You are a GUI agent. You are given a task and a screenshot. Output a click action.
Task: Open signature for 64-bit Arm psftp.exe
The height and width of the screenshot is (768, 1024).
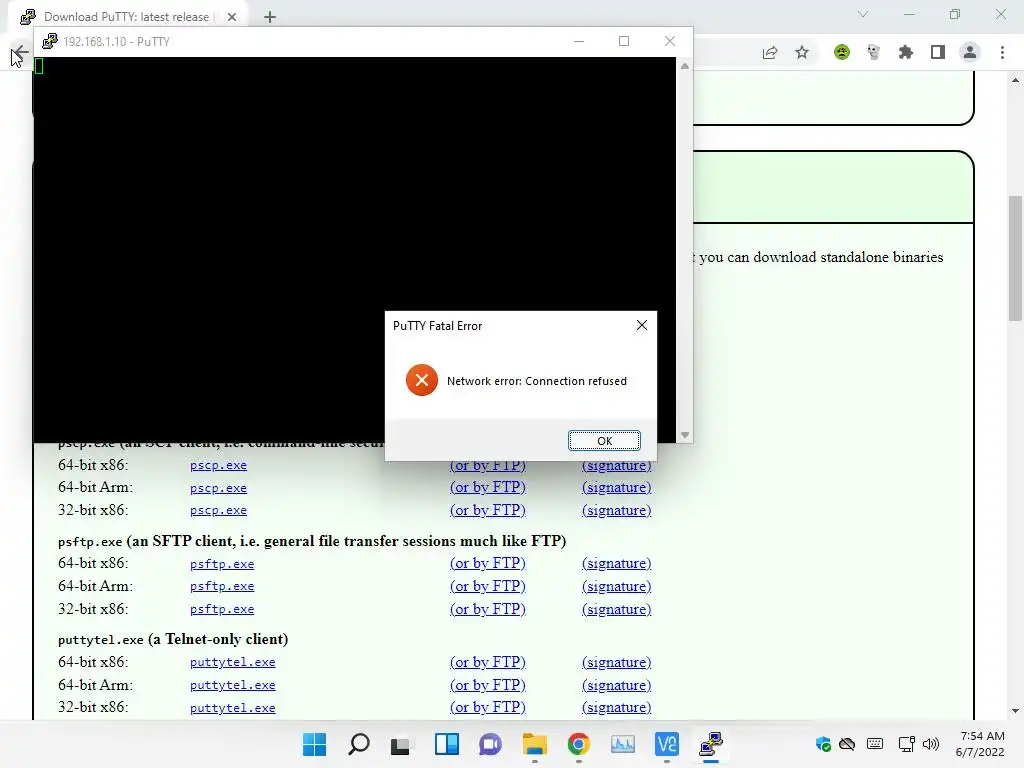tap(616, 586)
